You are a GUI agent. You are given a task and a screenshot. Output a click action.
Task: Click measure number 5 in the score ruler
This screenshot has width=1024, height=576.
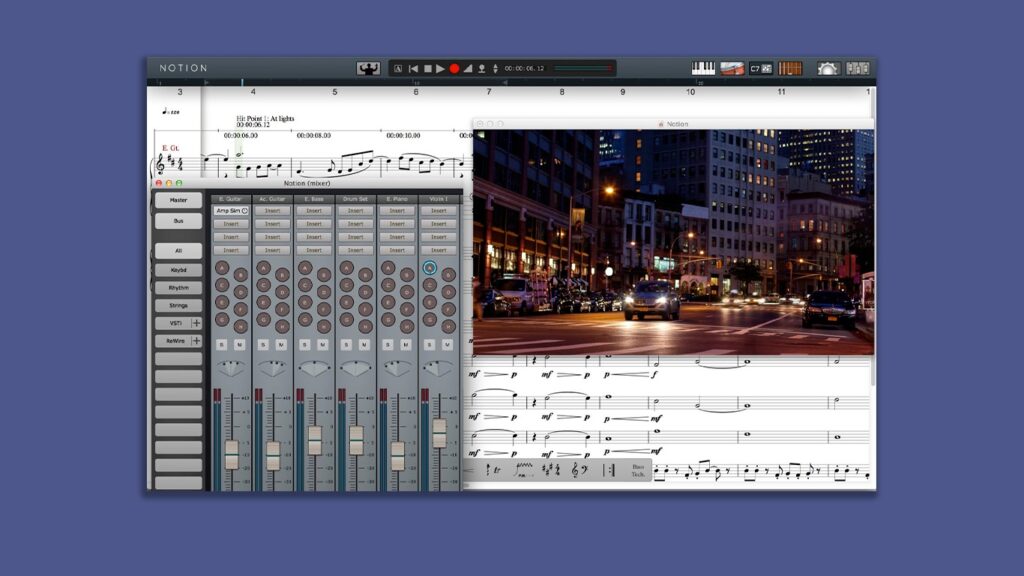pos(334,92)
